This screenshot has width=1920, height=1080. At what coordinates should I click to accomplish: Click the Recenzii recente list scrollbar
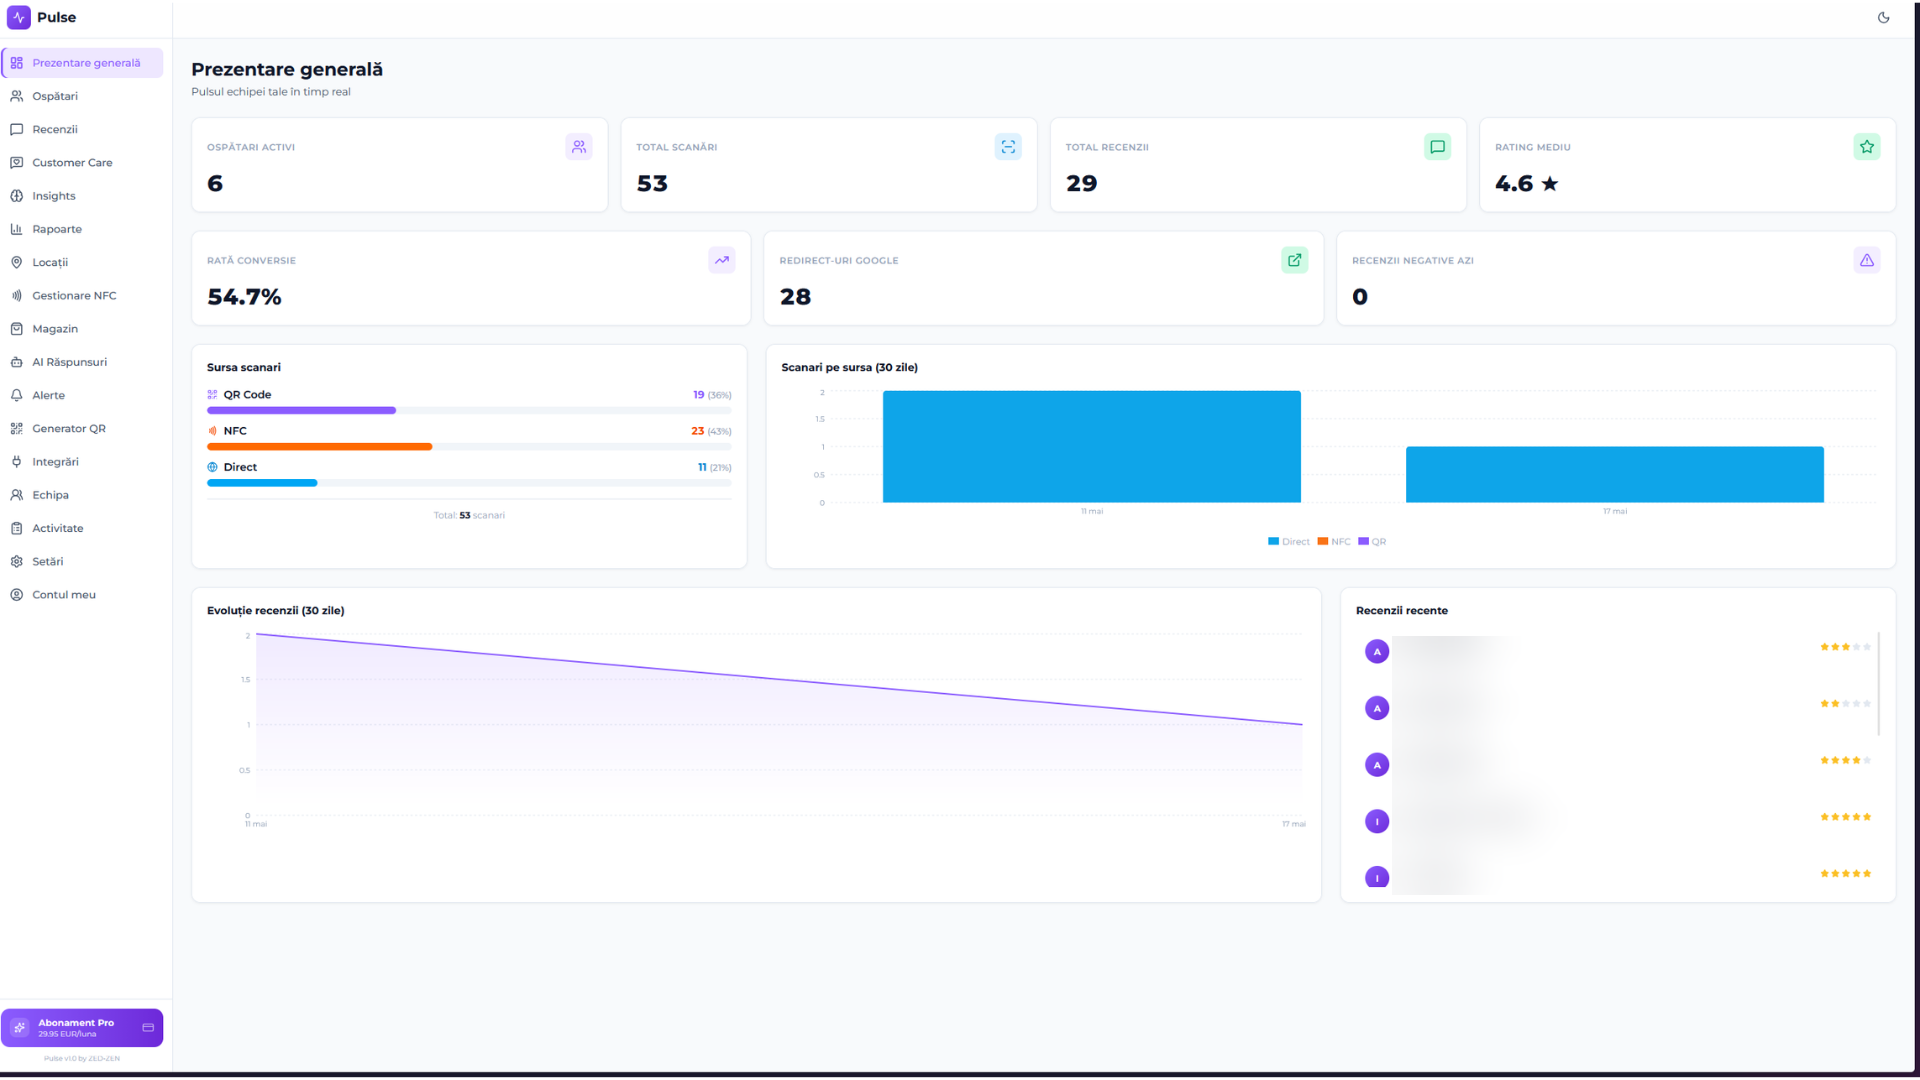pyautogui.click(x=1879, y=684)
